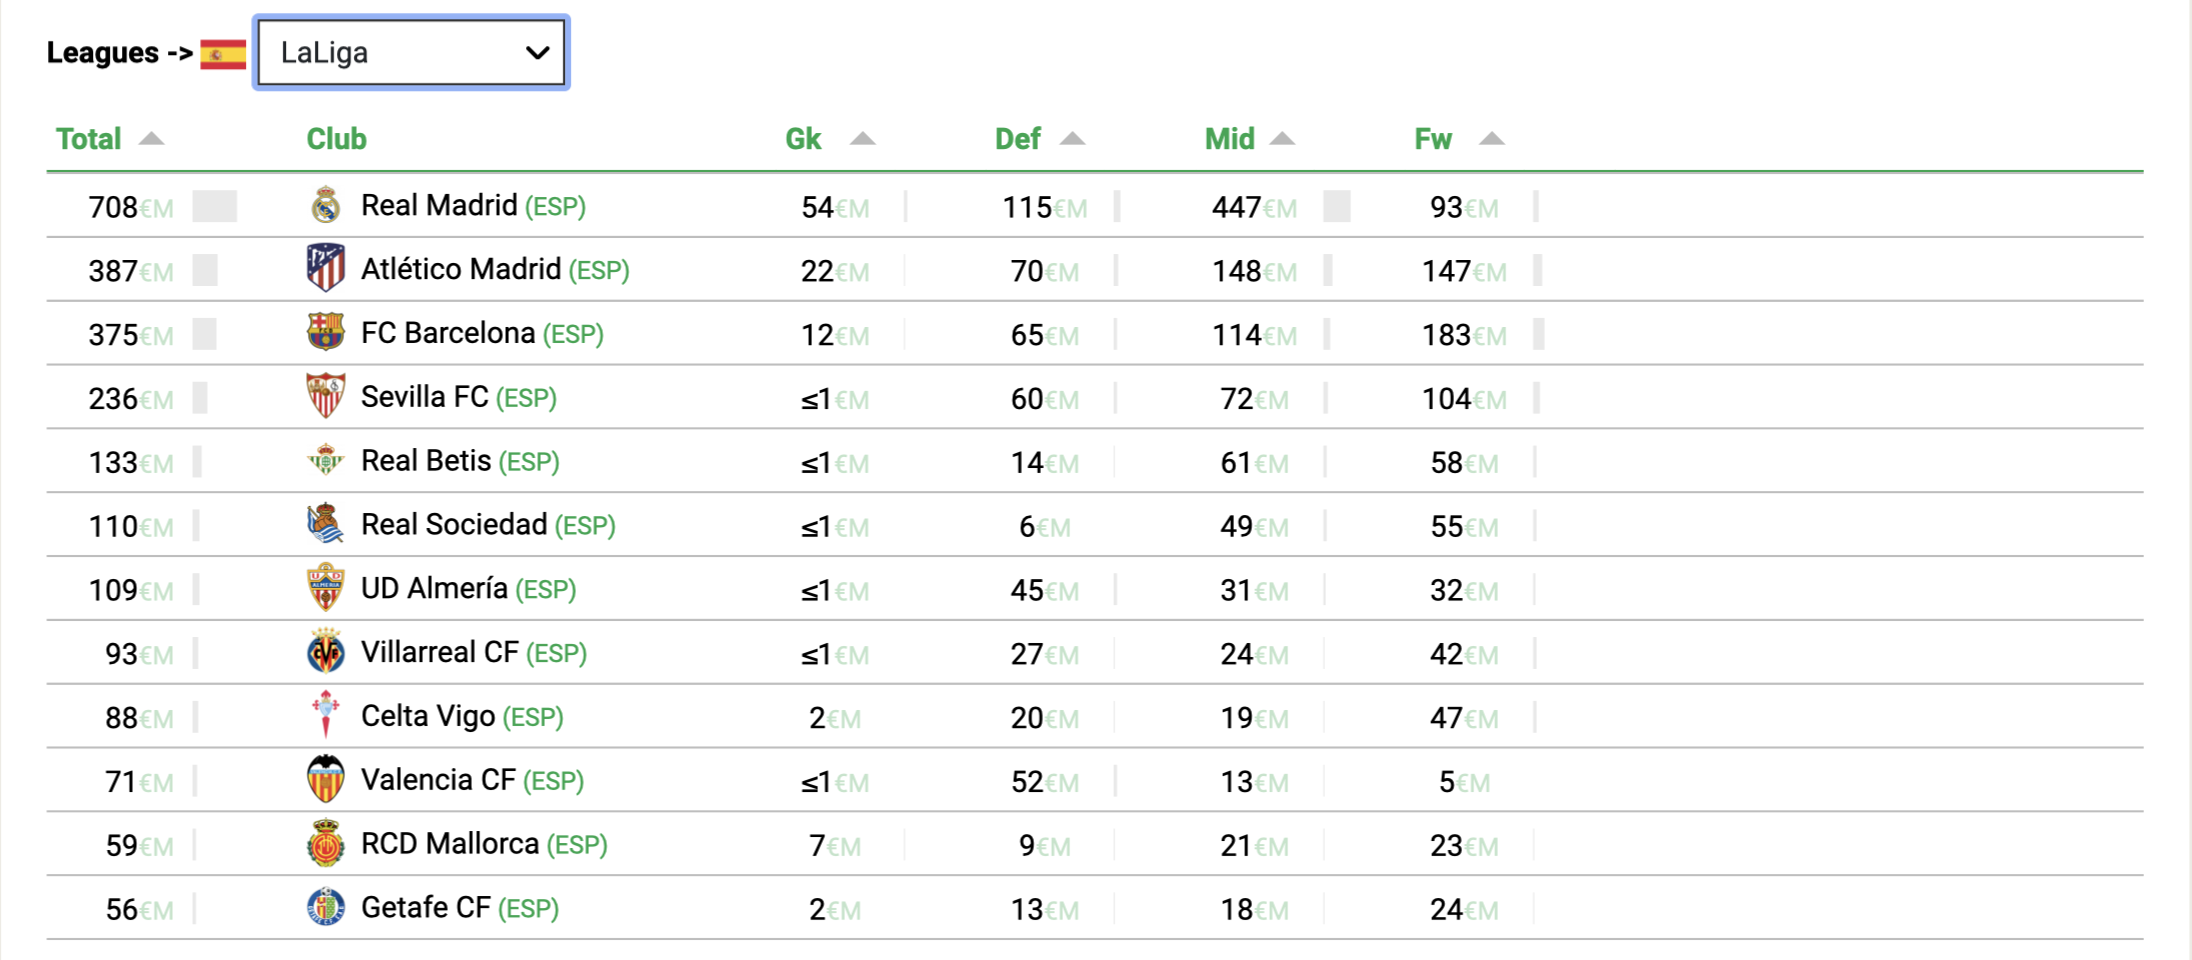Sort by Mid column arrow
The image size is (2192, 960).
[1282, 139]
